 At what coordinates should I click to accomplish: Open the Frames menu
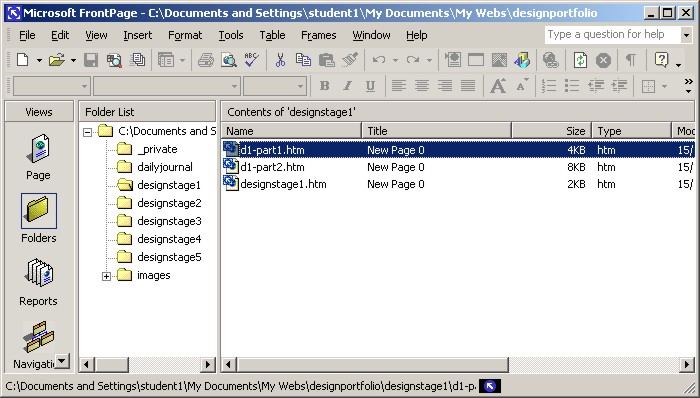pos(319,35)
